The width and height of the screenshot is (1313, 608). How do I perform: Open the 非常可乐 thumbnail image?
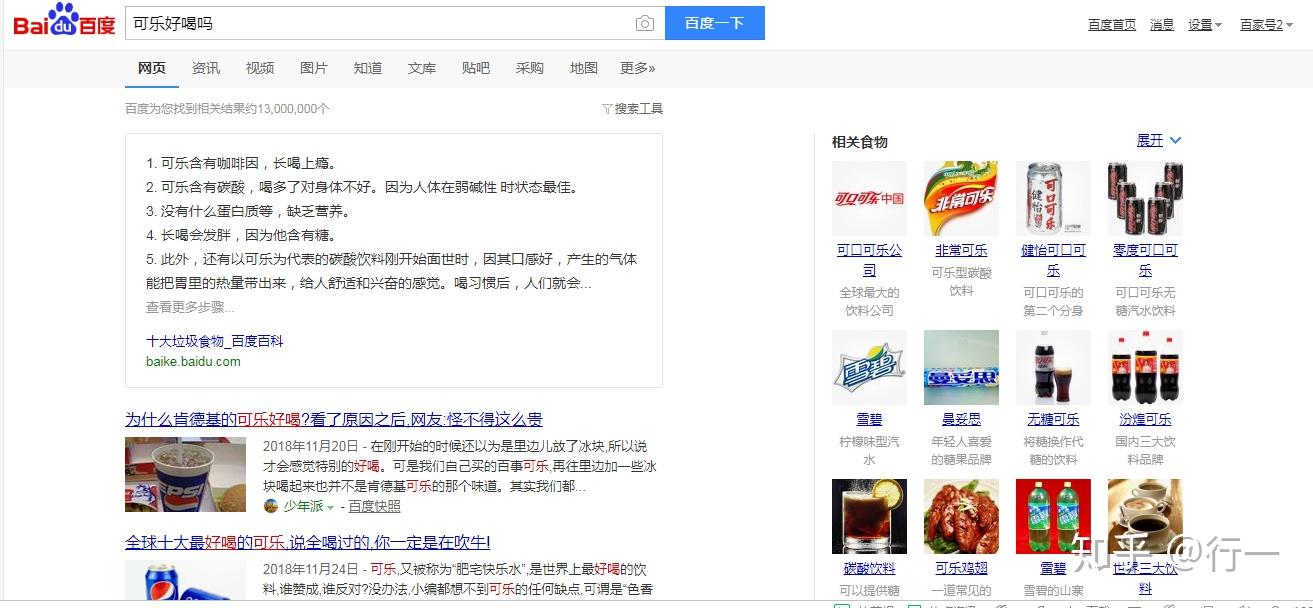coord(961,198)
